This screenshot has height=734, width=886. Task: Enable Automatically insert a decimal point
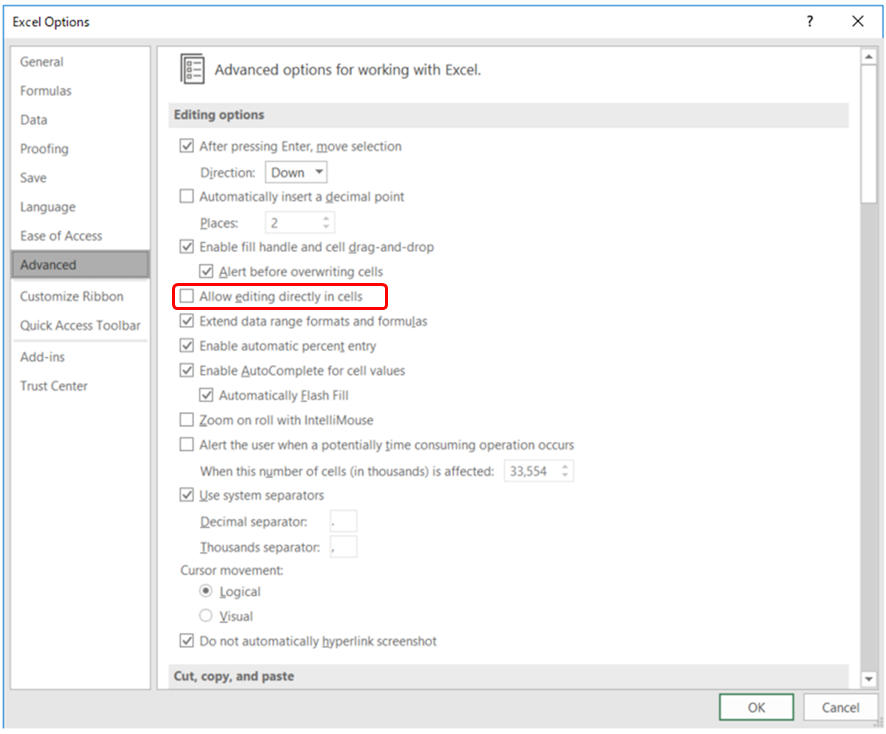(x=186, y=196)
